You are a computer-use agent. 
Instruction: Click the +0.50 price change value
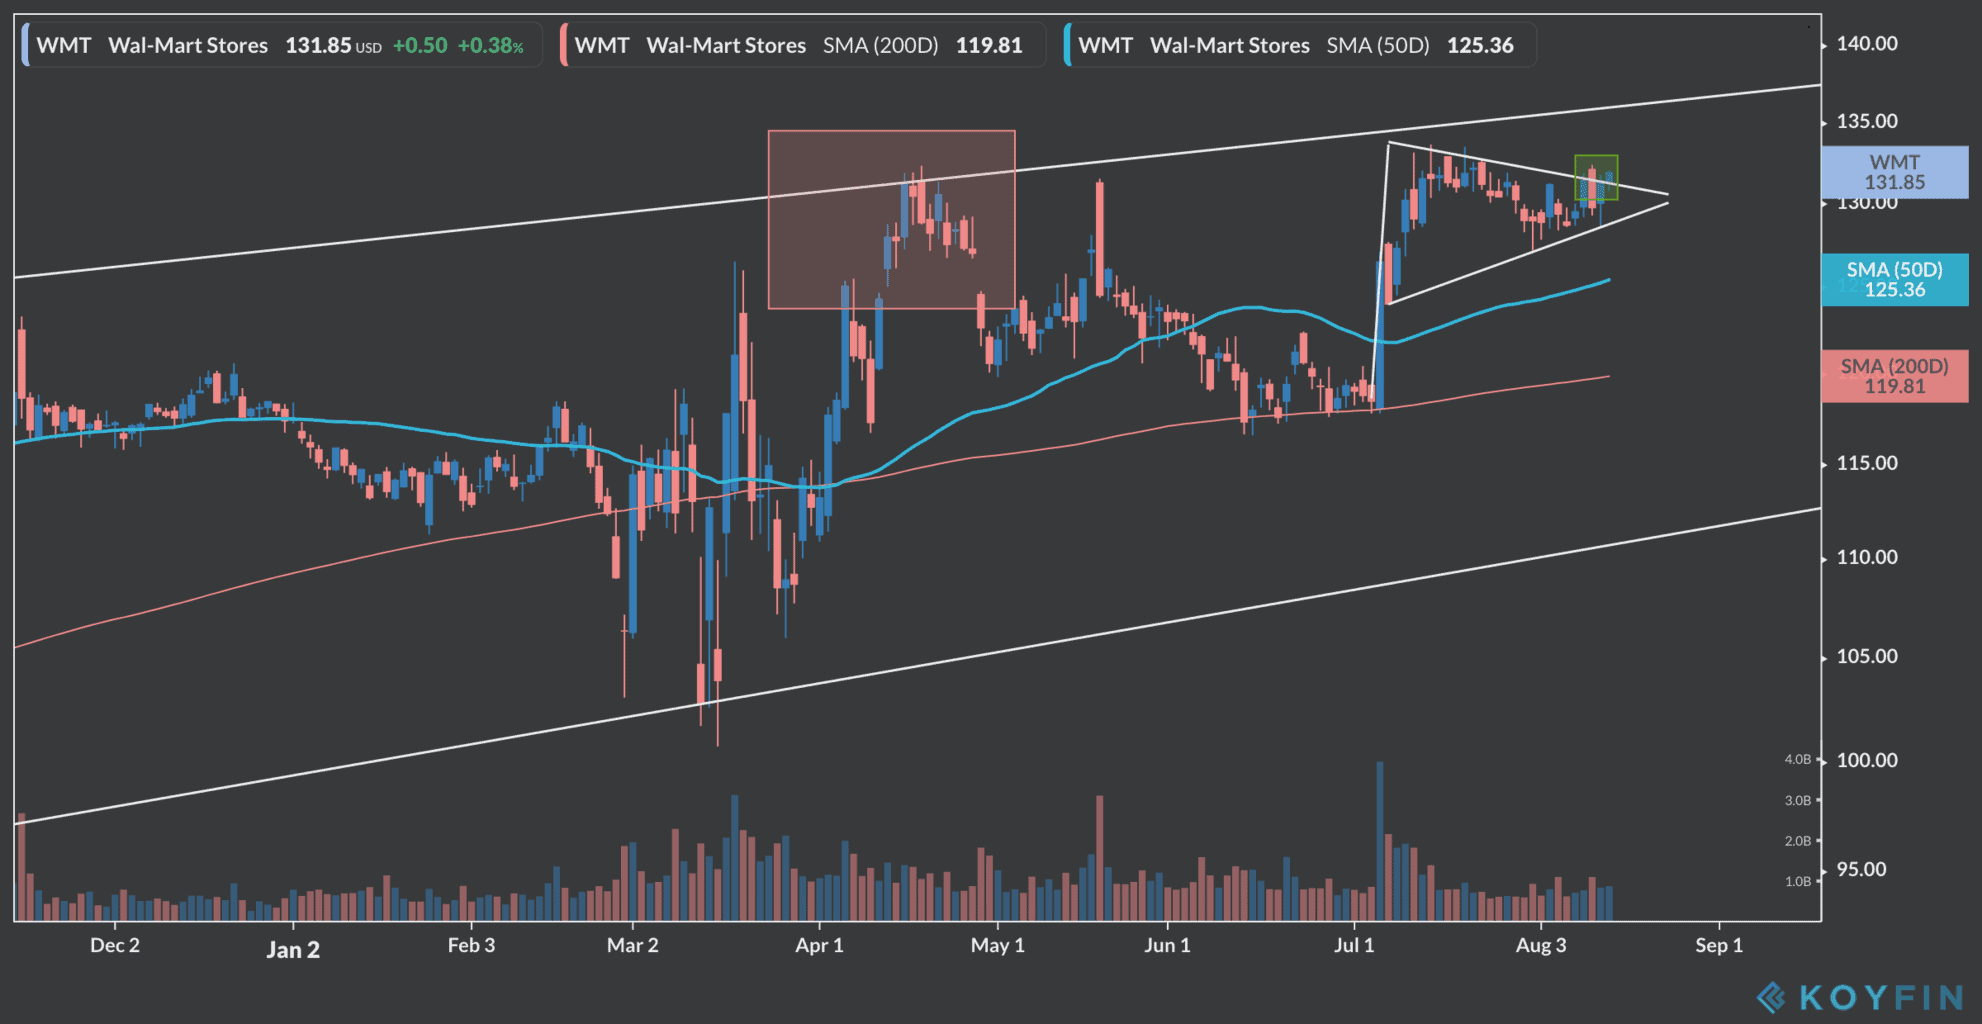tap(420, 45)
